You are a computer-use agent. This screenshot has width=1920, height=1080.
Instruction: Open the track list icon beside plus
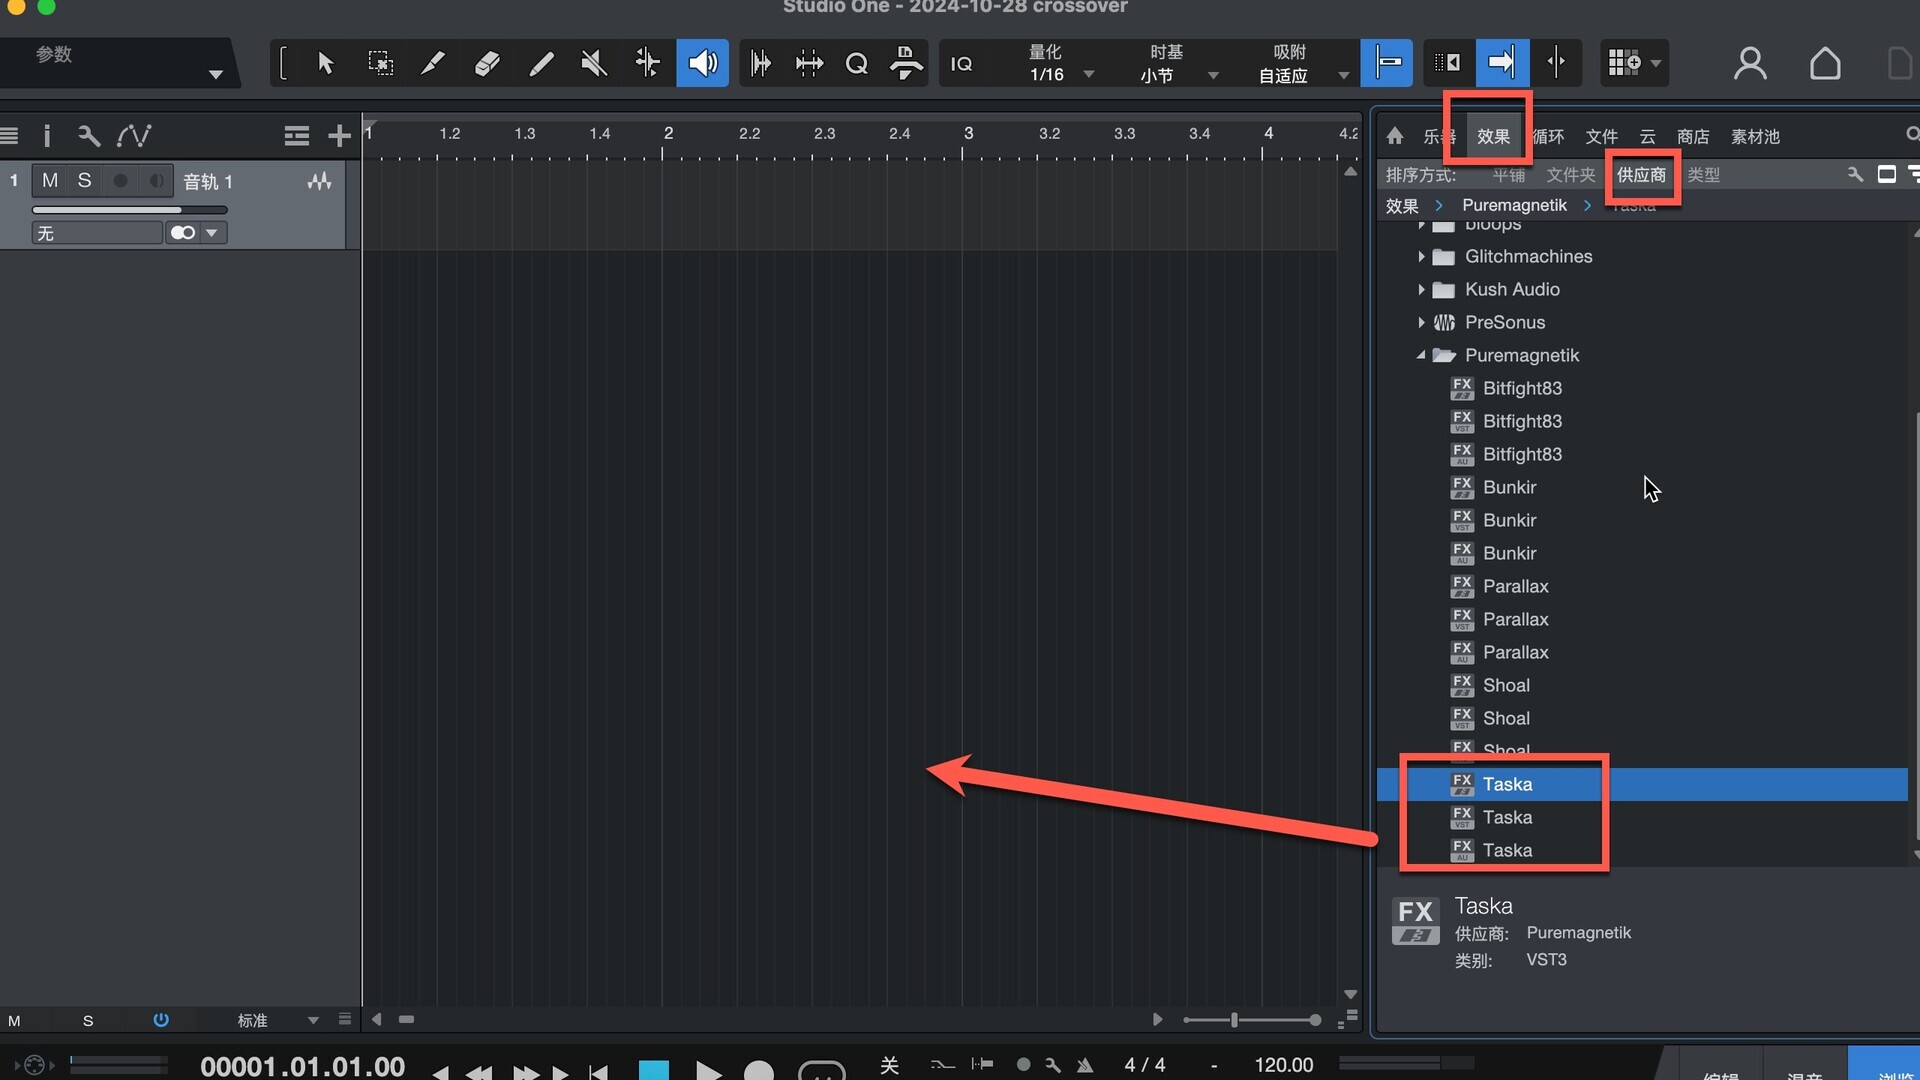click(x=296, y=136)
